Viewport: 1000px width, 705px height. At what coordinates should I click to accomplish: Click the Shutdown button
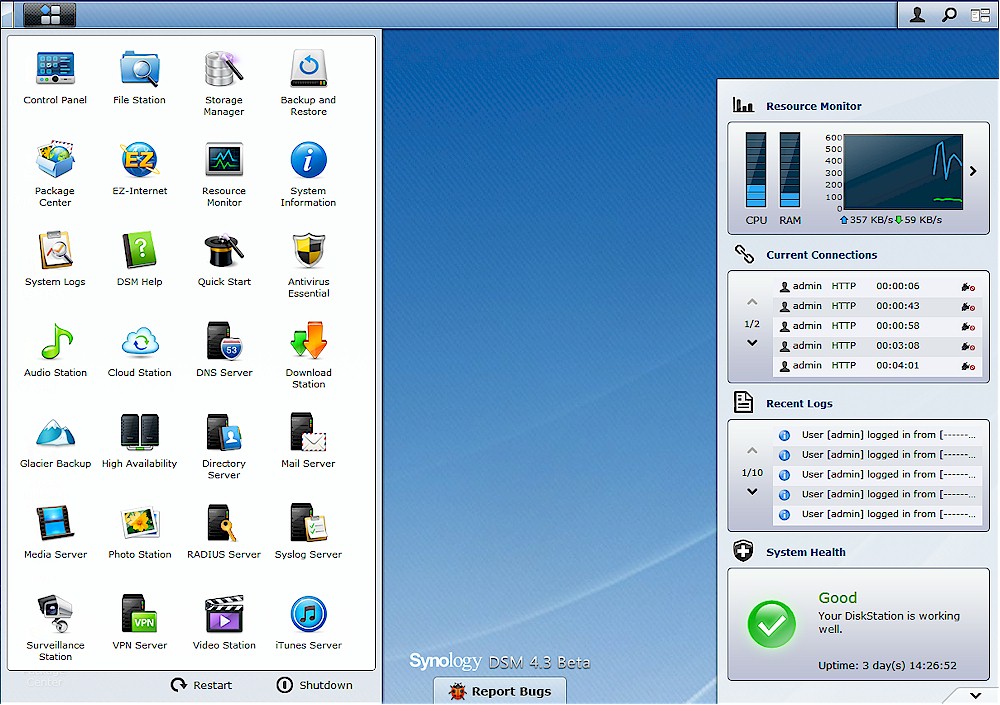pos(314,685)
